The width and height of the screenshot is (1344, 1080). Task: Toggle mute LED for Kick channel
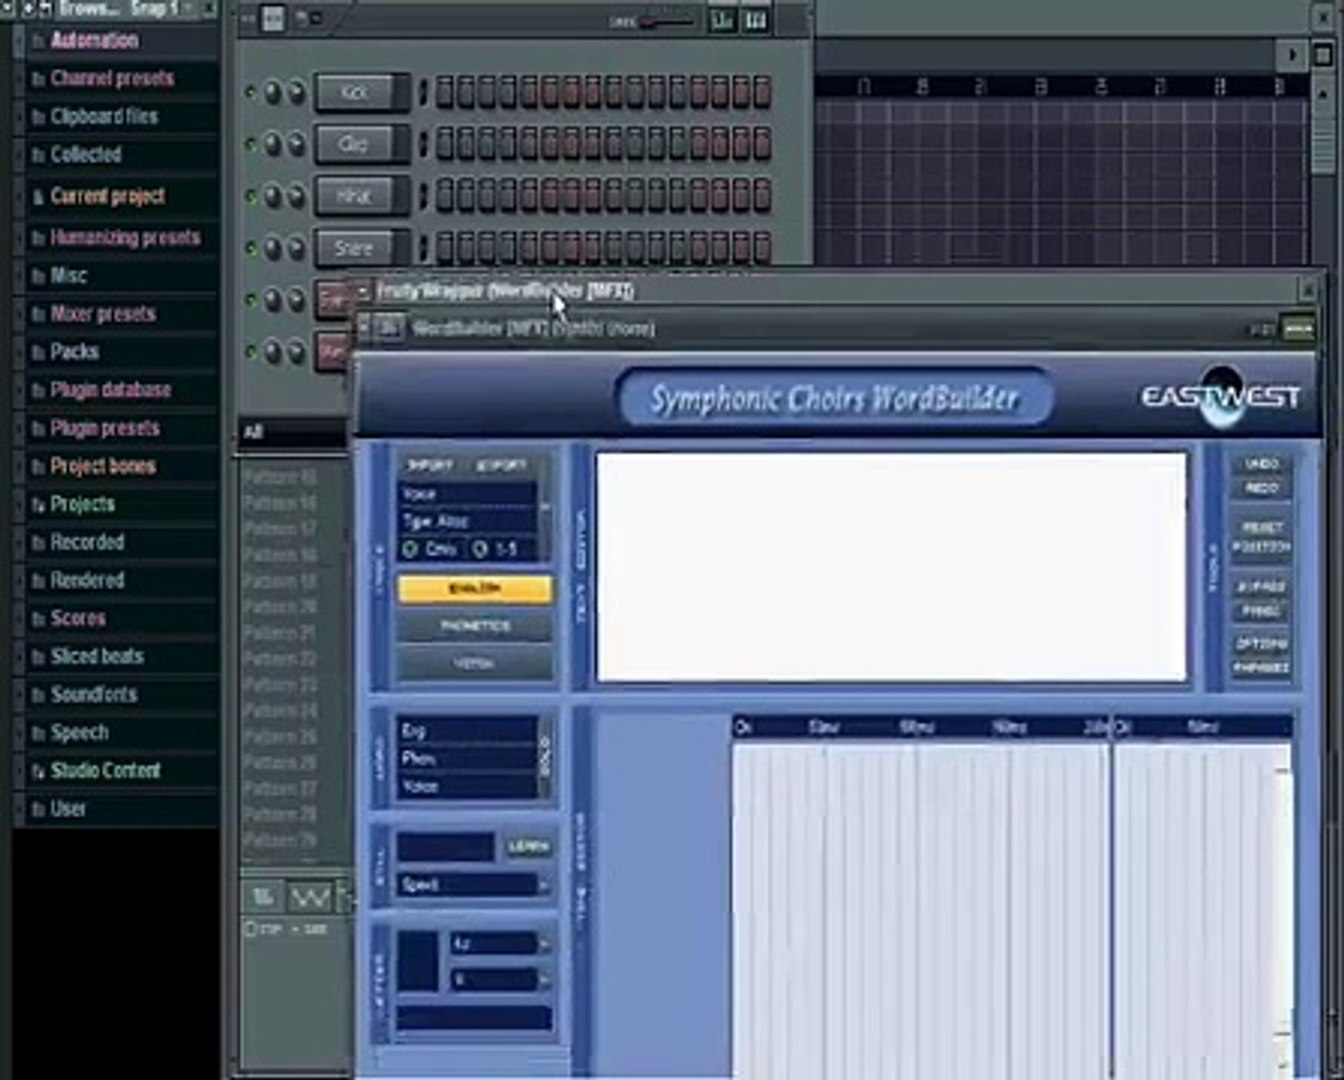(x=250, y=93)
